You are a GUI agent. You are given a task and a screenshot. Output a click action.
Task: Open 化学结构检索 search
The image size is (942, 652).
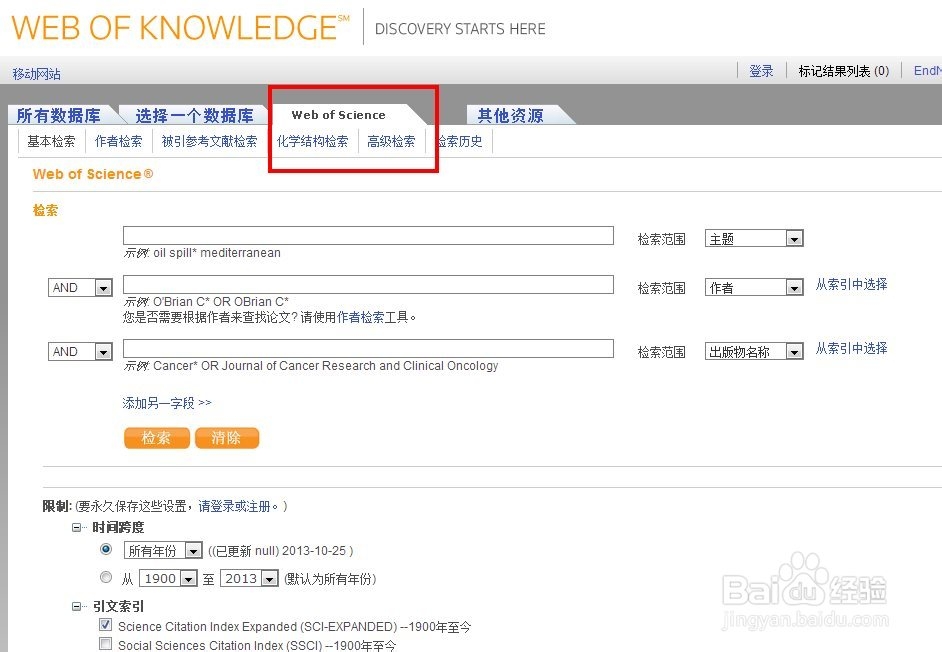click(312, 141)
